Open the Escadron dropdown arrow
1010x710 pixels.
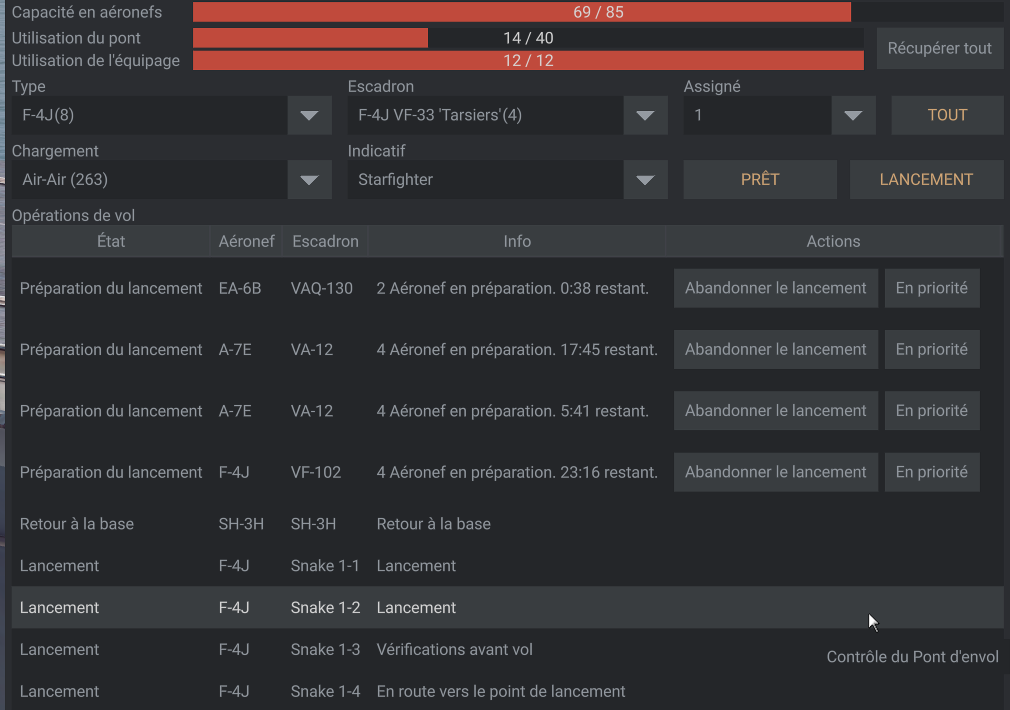click(x=645, y=115)
